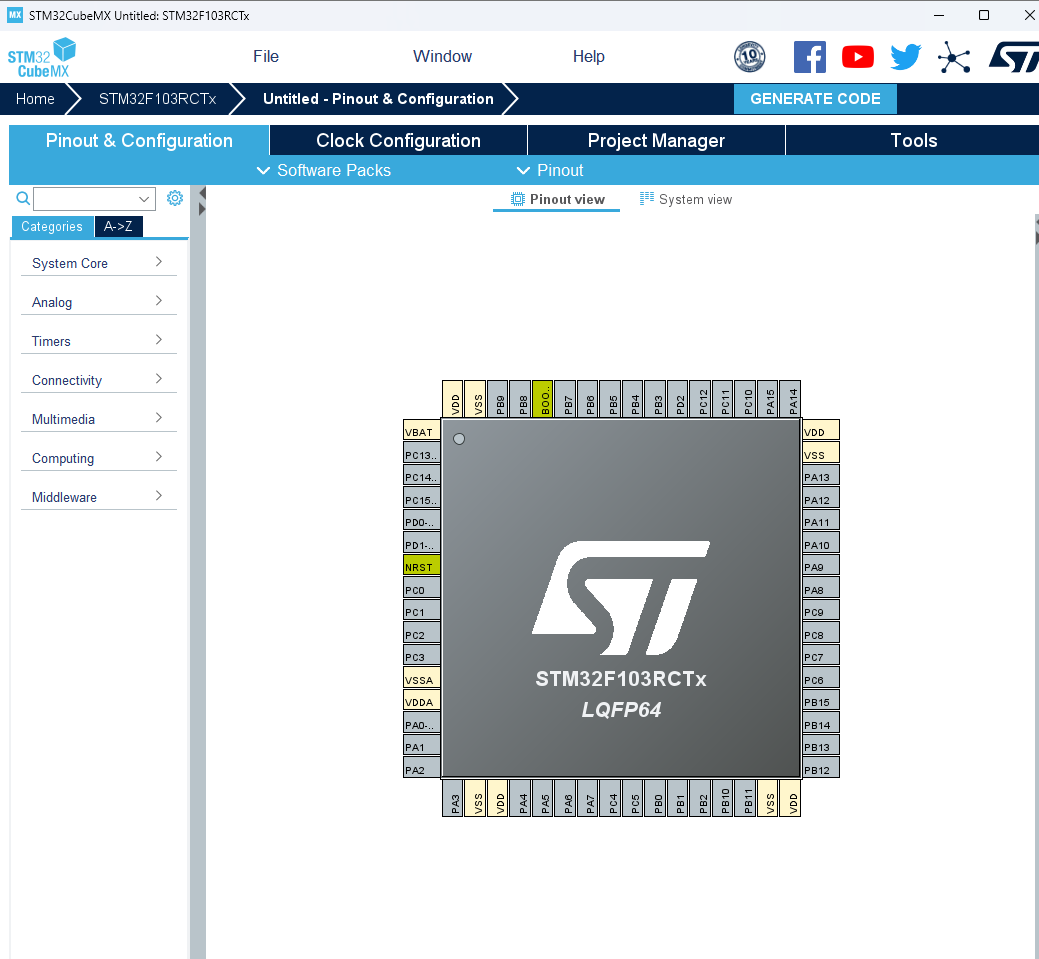Click the GENERATE CODE button

(x=815, y=99)
